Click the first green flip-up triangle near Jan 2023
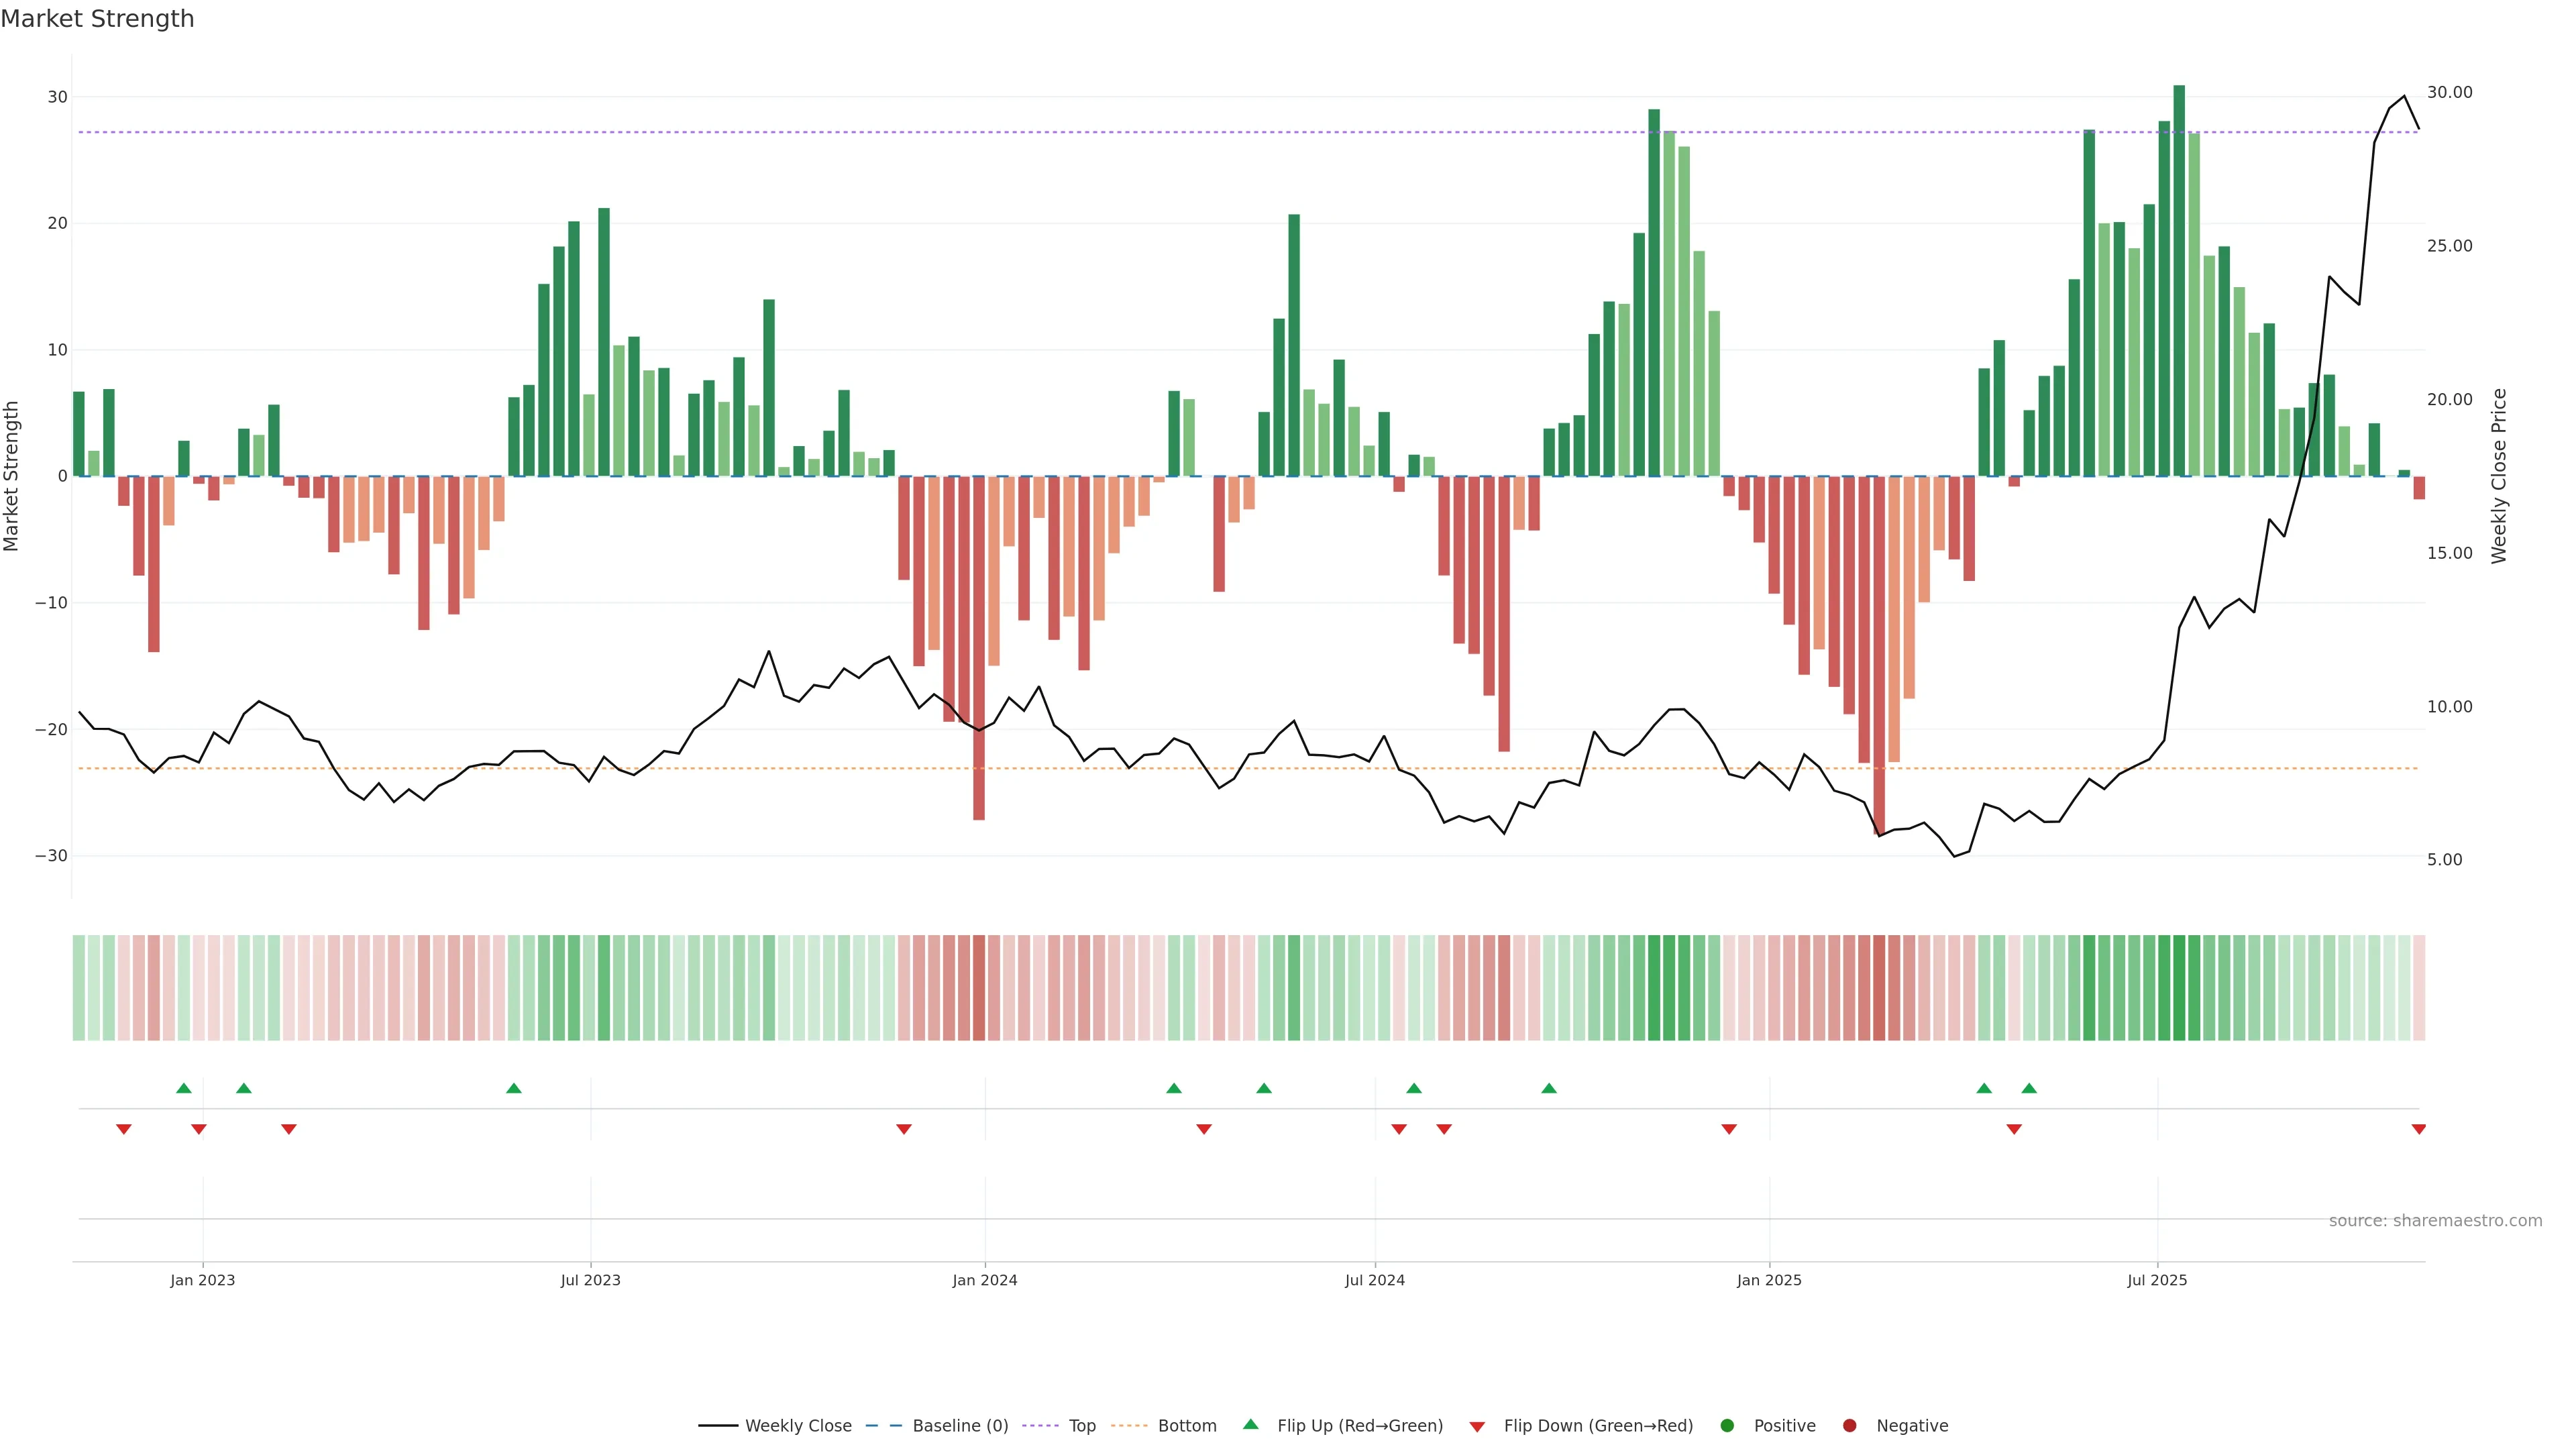 click(x=183, y=1088)
